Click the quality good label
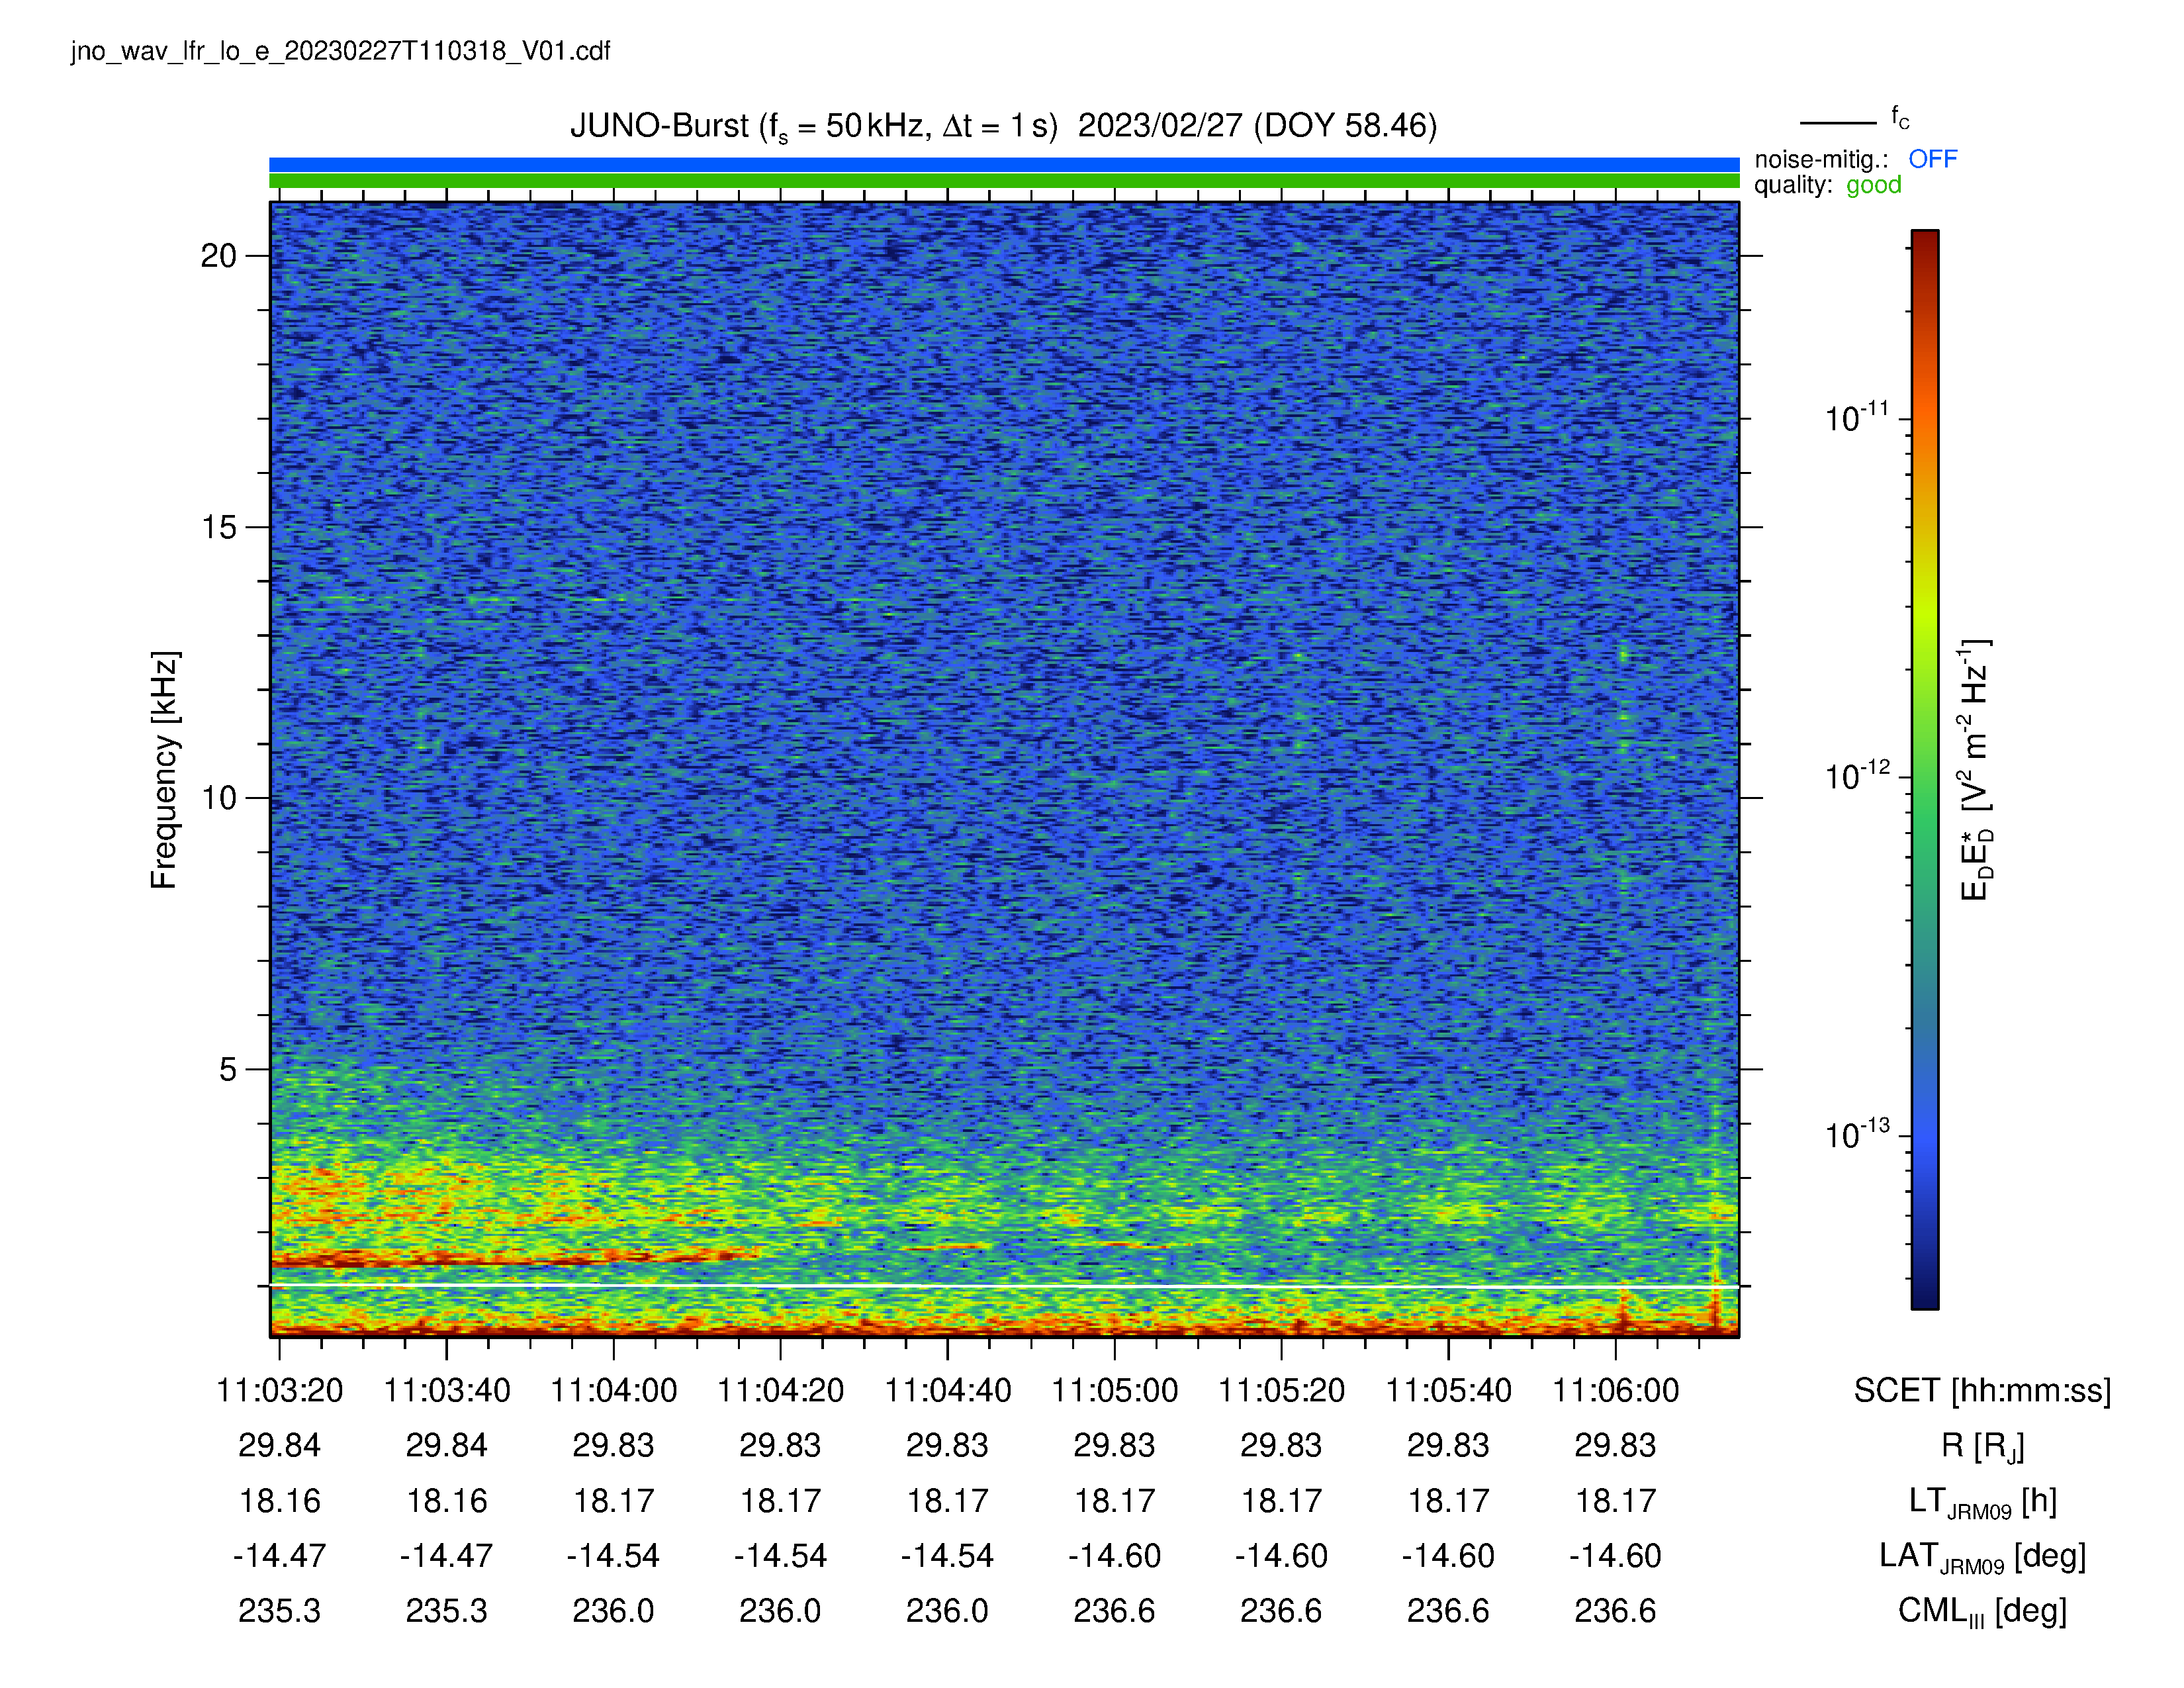 [x=1827, y=185]
